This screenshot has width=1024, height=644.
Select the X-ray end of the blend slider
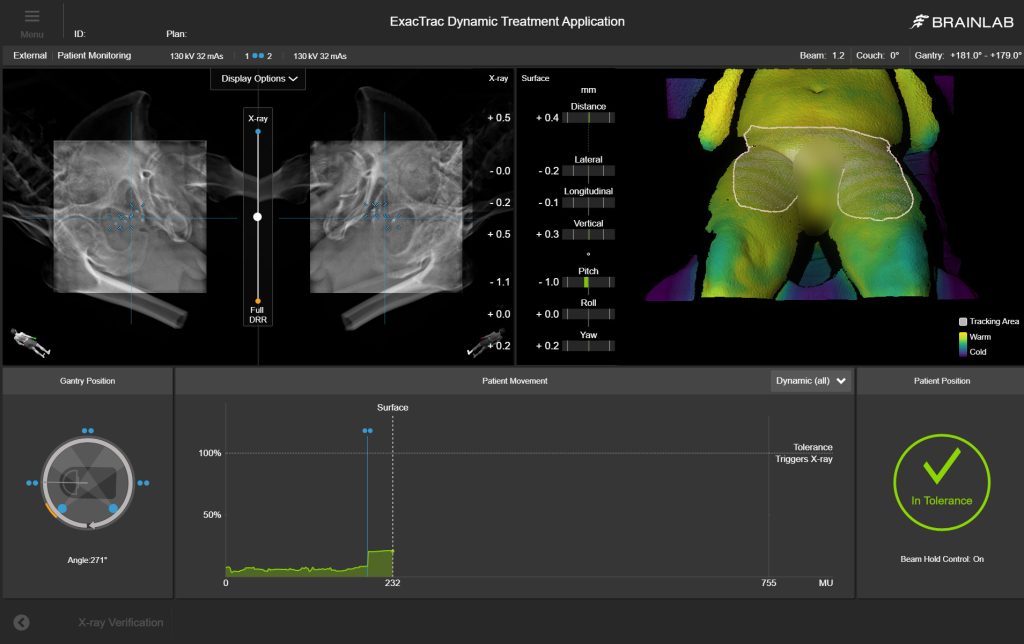258,131
